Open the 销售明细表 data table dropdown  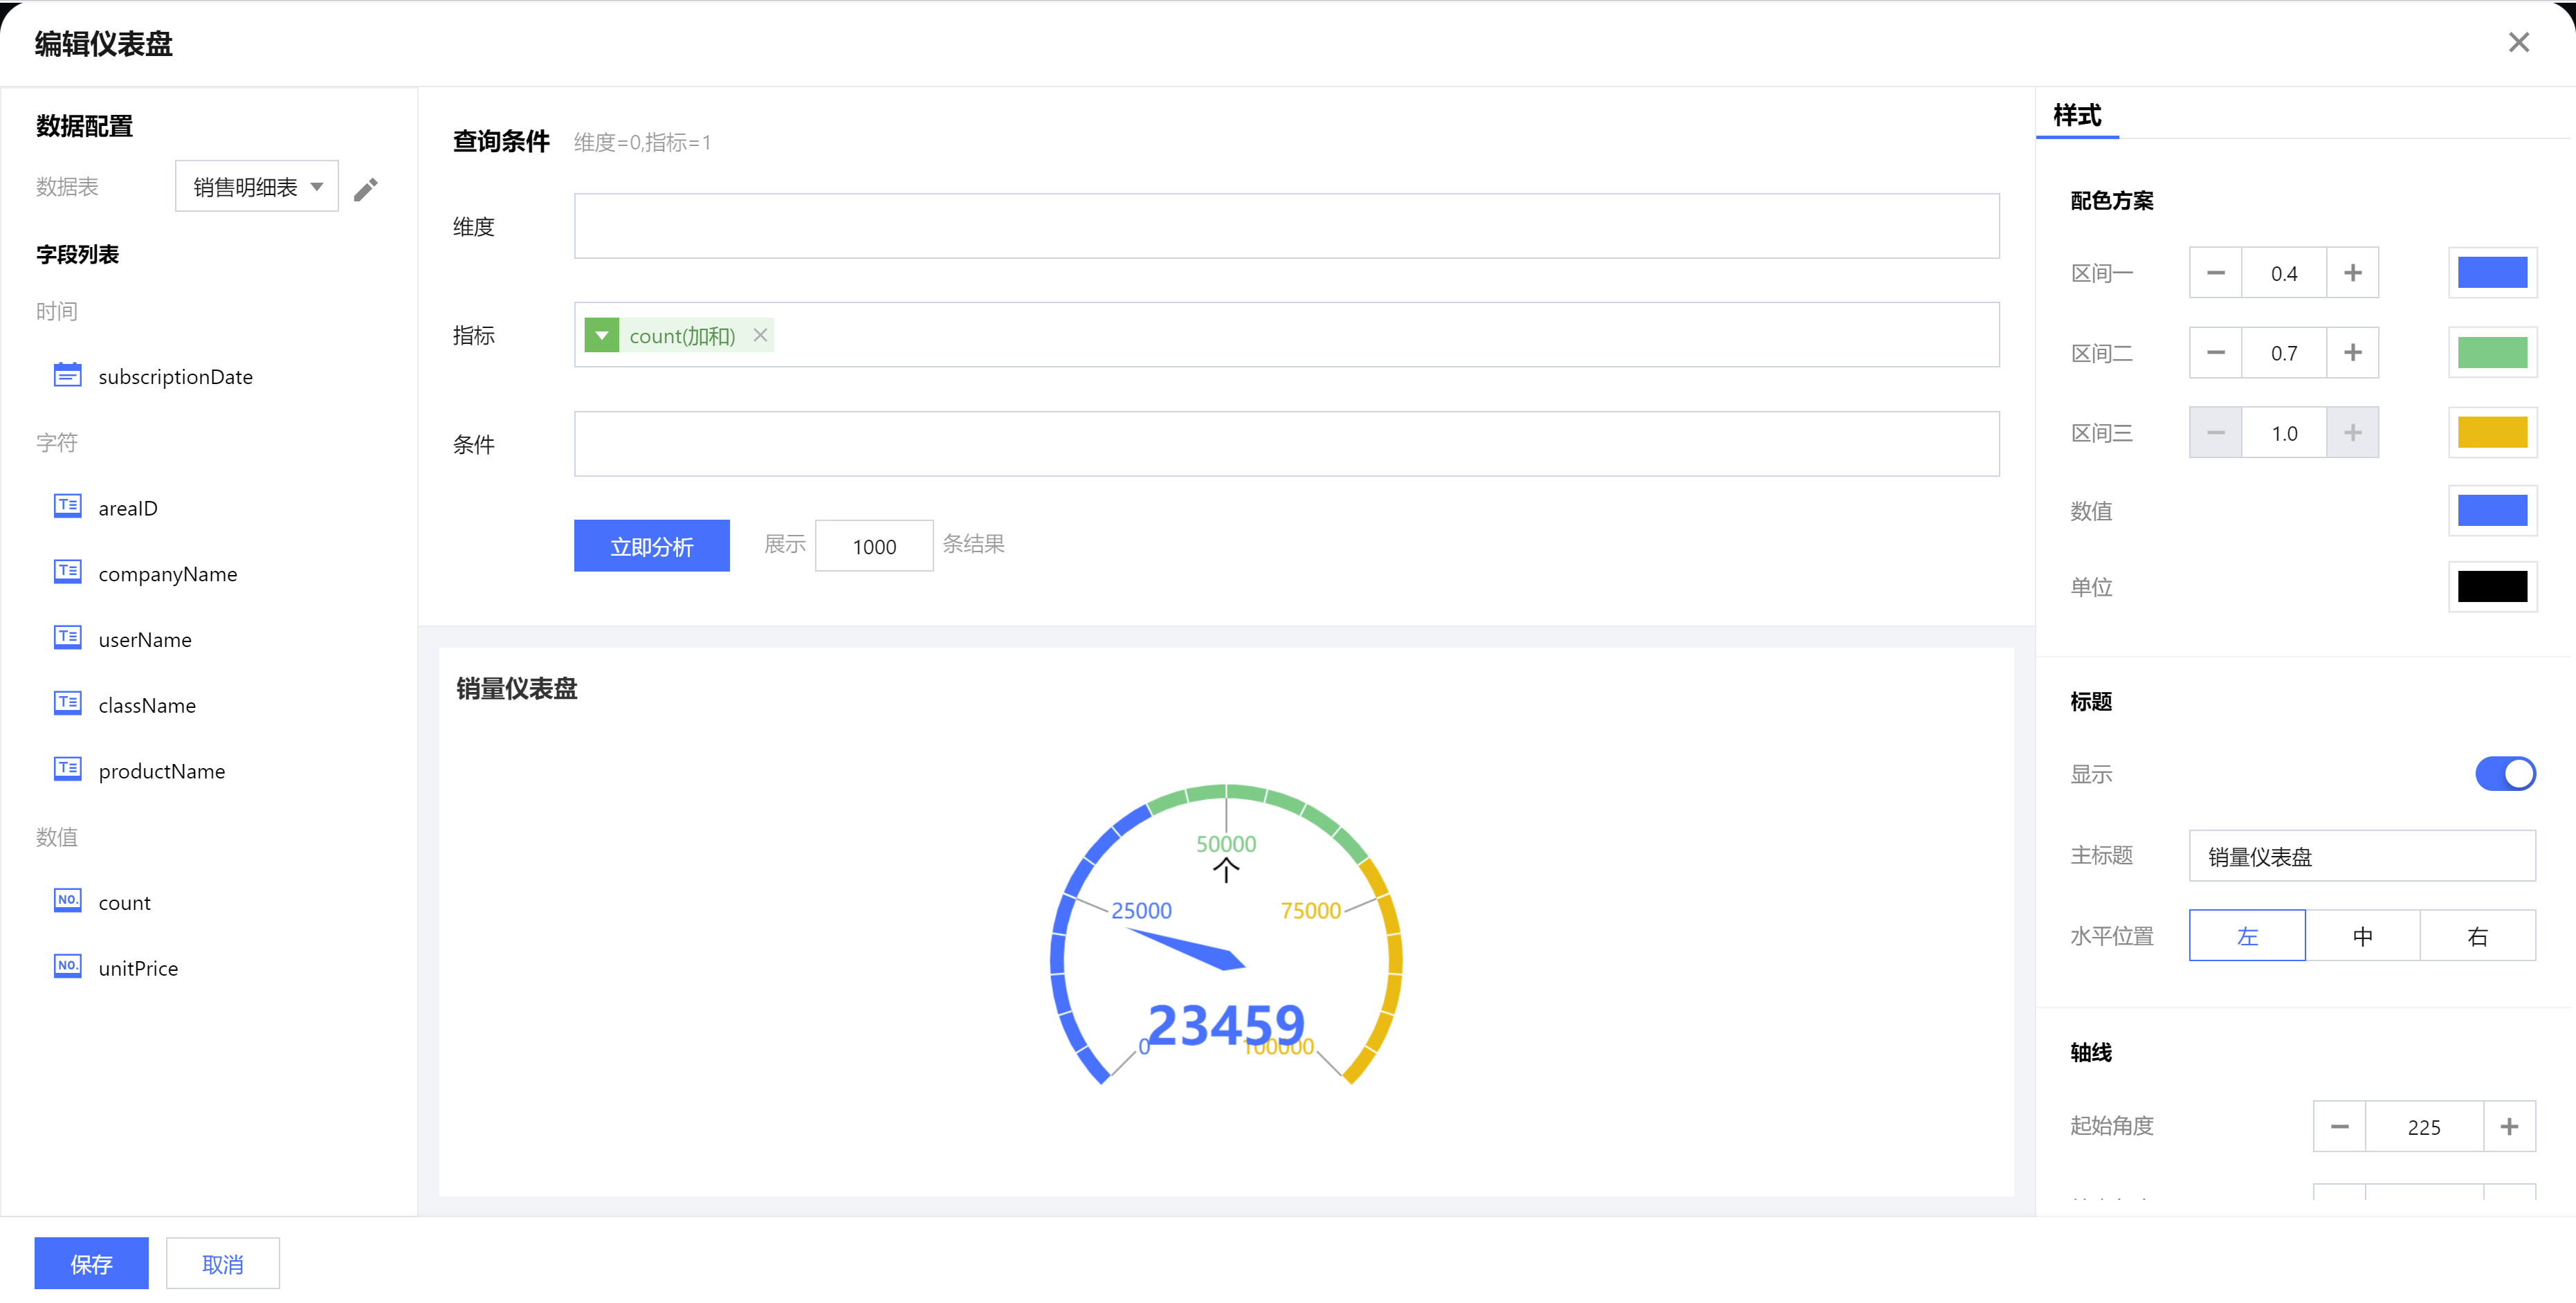click(x=257, y=187)
